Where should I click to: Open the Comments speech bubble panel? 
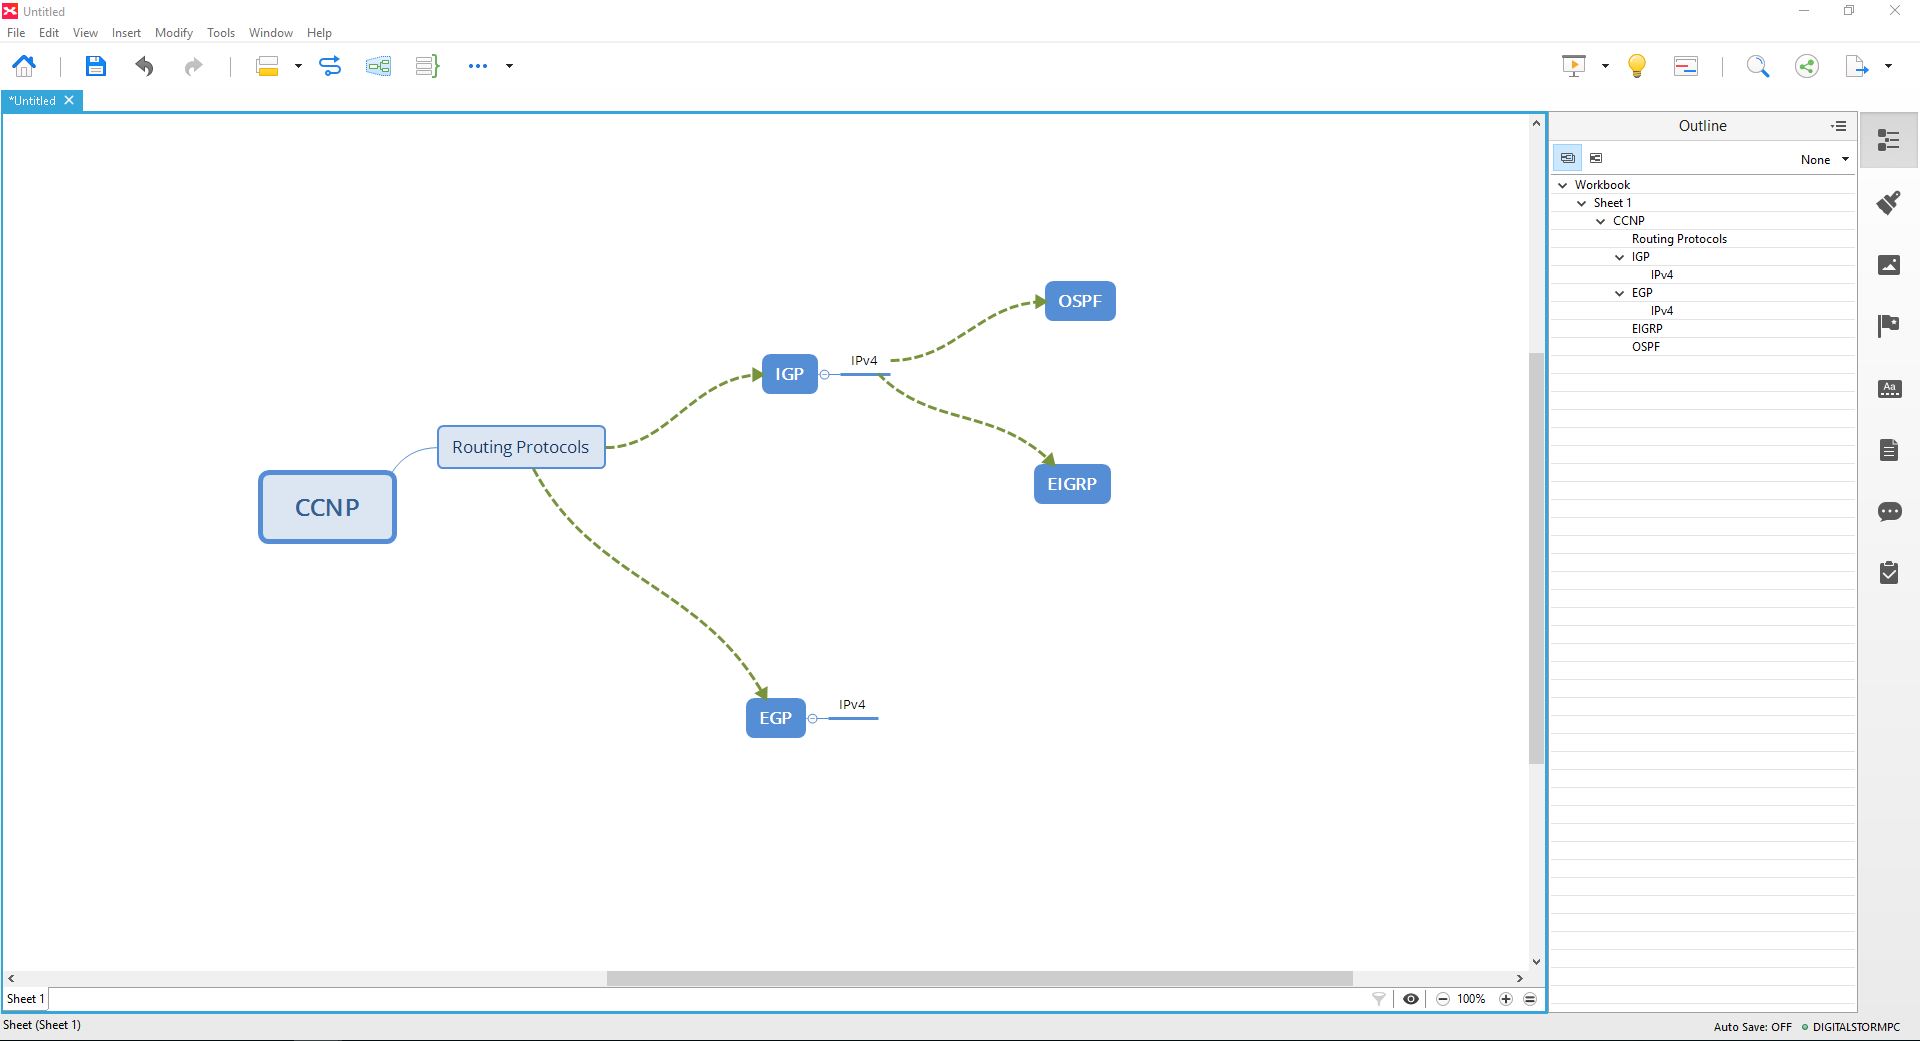tap(1888, 512)
